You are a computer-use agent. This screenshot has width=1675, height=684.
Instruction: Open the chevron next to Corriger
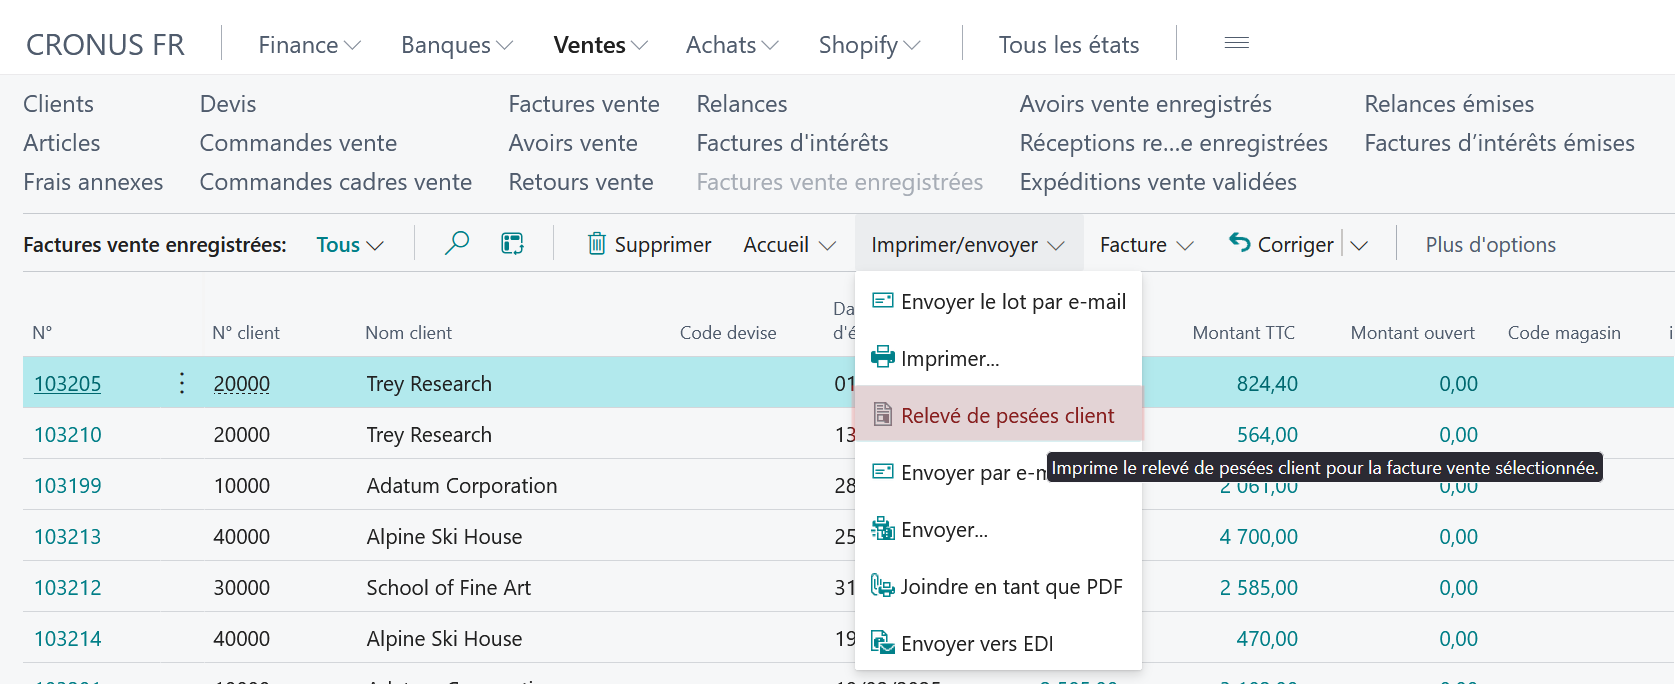[1359, 245]
